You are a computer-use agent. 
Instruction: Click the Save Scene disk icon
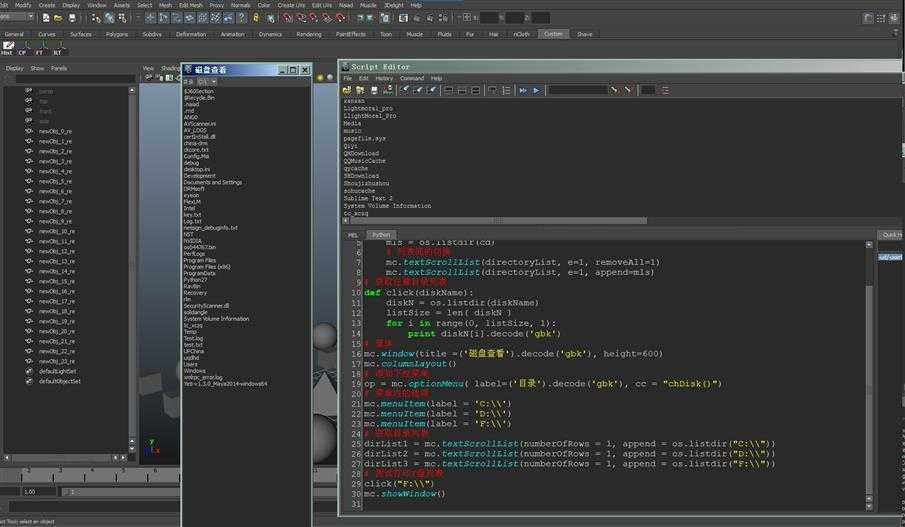pos(72,18)
